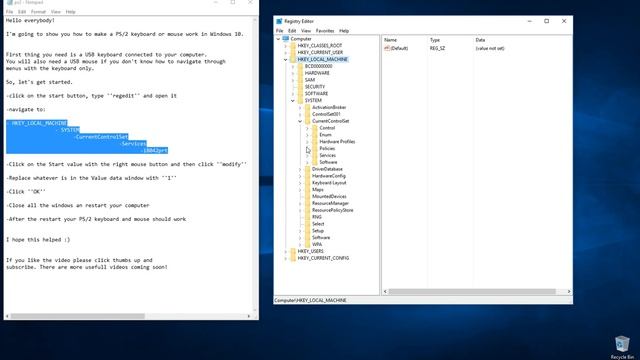This screenshot has width=640, height=360.
Task: Open Format menu in Notepad
Action: [38, 12]
